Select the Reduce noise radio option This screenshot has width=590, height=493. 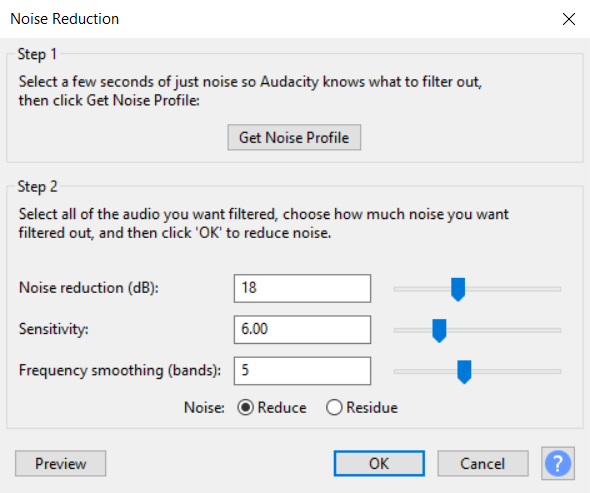pos(245,408)
